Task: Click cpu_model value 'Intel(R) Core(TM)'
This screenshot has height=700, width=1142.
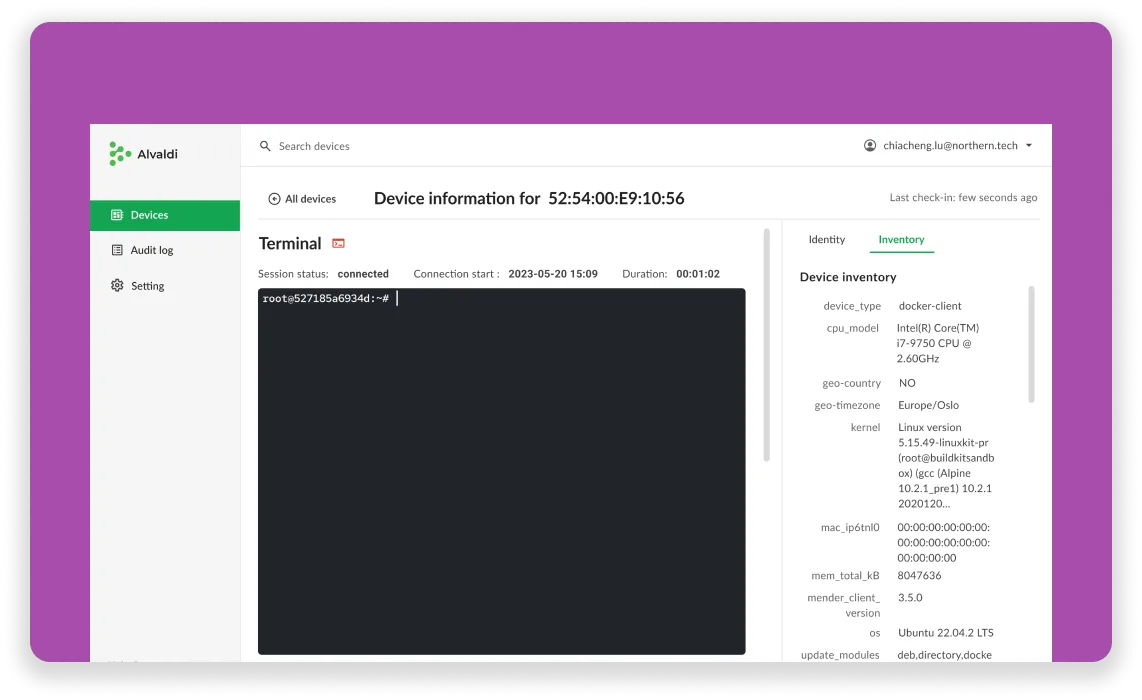Action: pyautogui.click(x=938, y=328)
